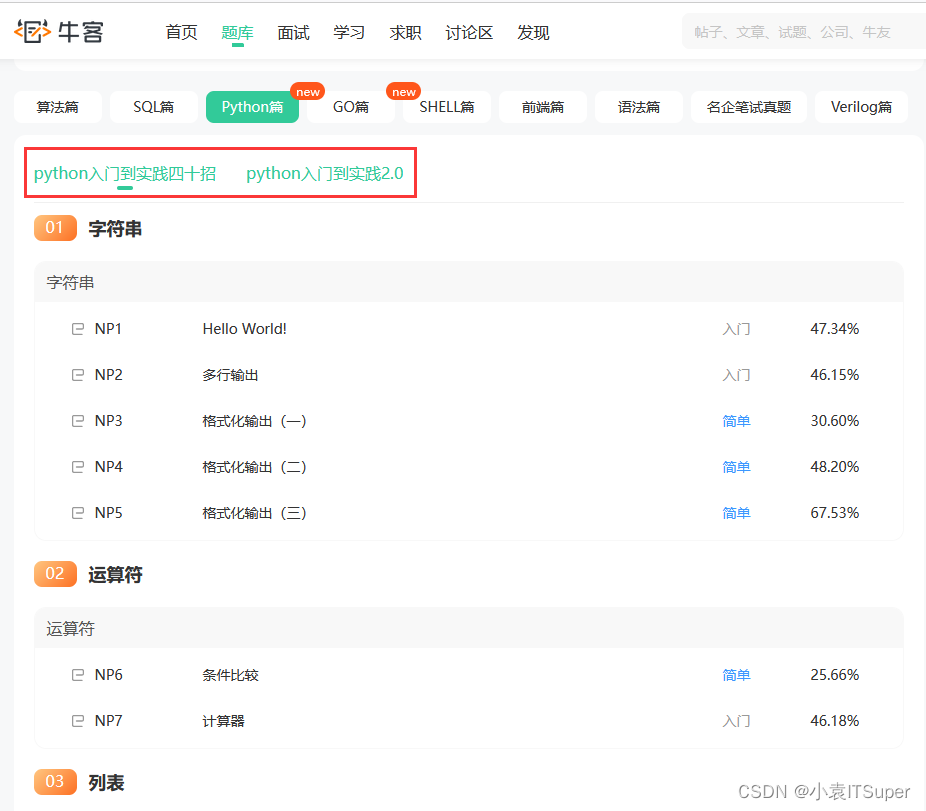This screenshot has width=926, height=811.
Task: Click the problem icon beside NP1
Action: pos(77,329)
